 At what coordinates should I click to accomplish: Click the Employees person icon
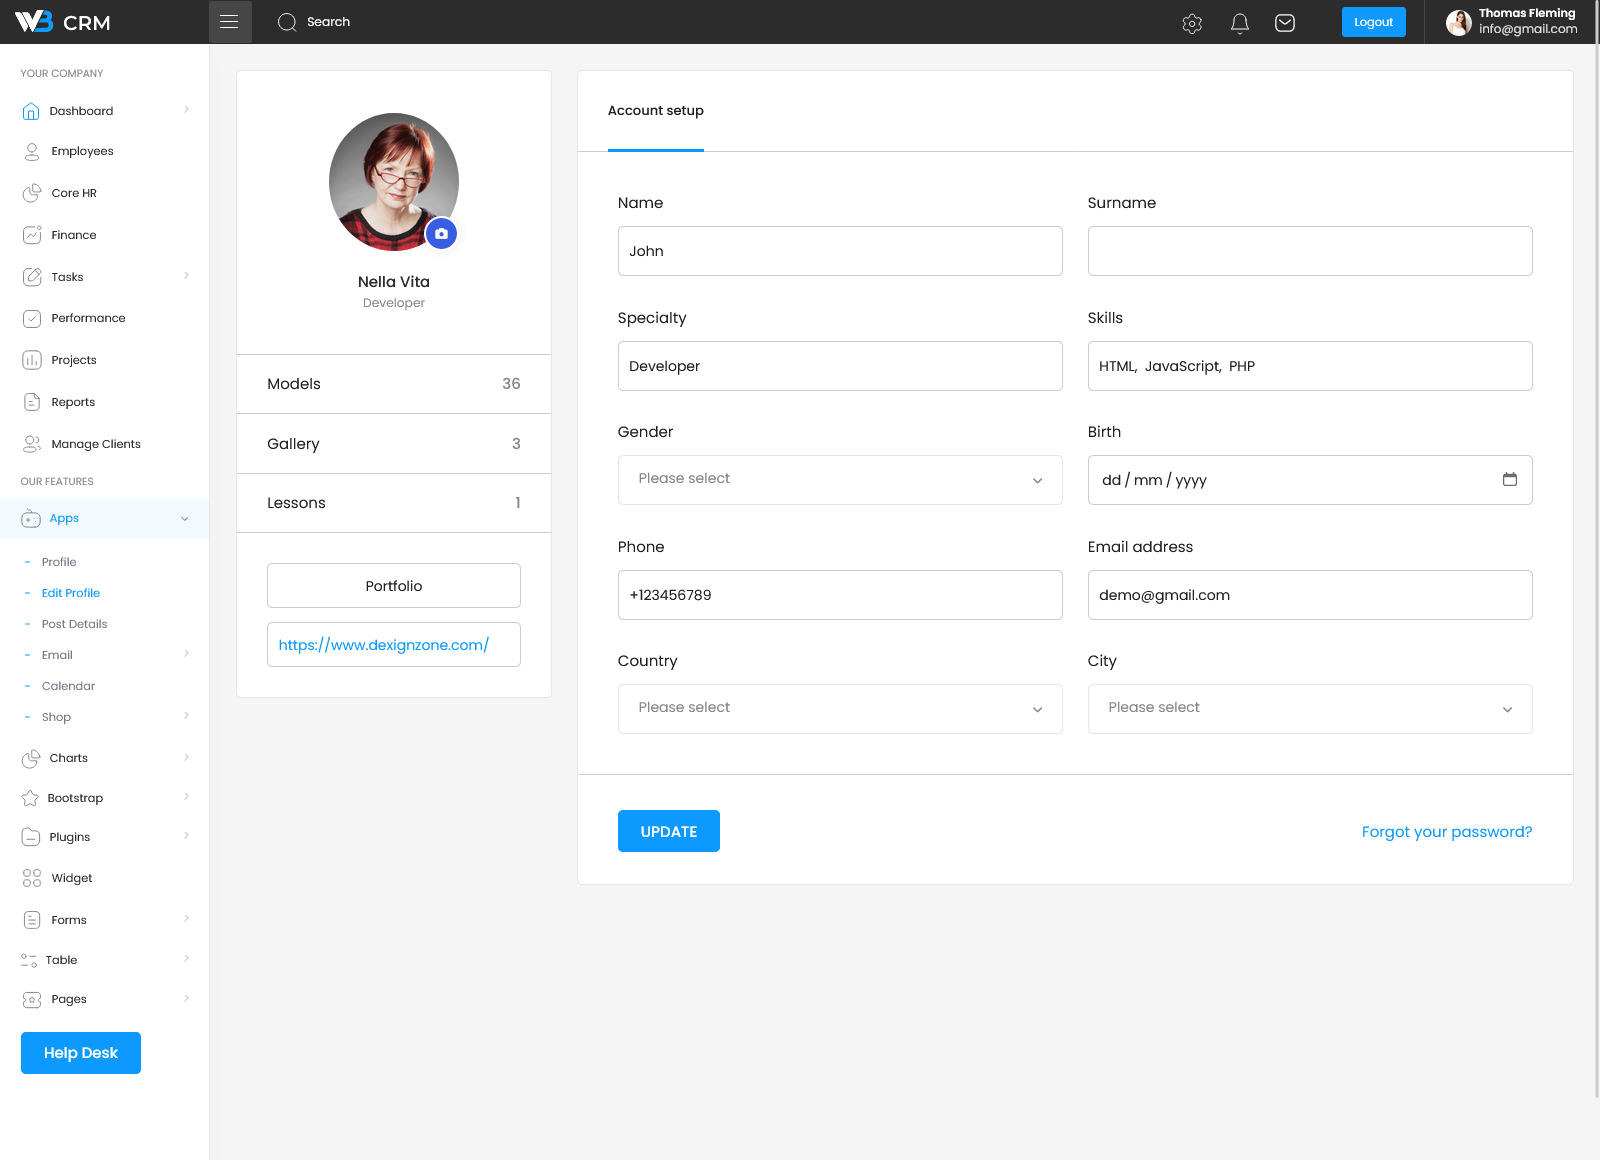[x=32, y=151]
